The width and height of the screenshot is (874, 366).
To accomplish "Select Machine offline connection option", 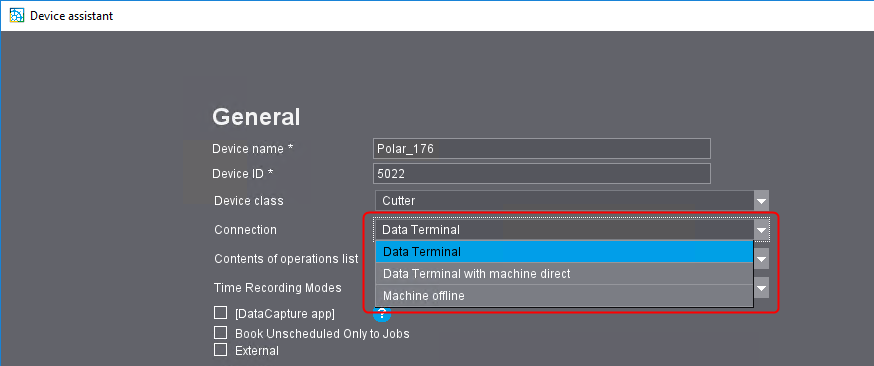I will pyautogui.click(x=564, y=296).
